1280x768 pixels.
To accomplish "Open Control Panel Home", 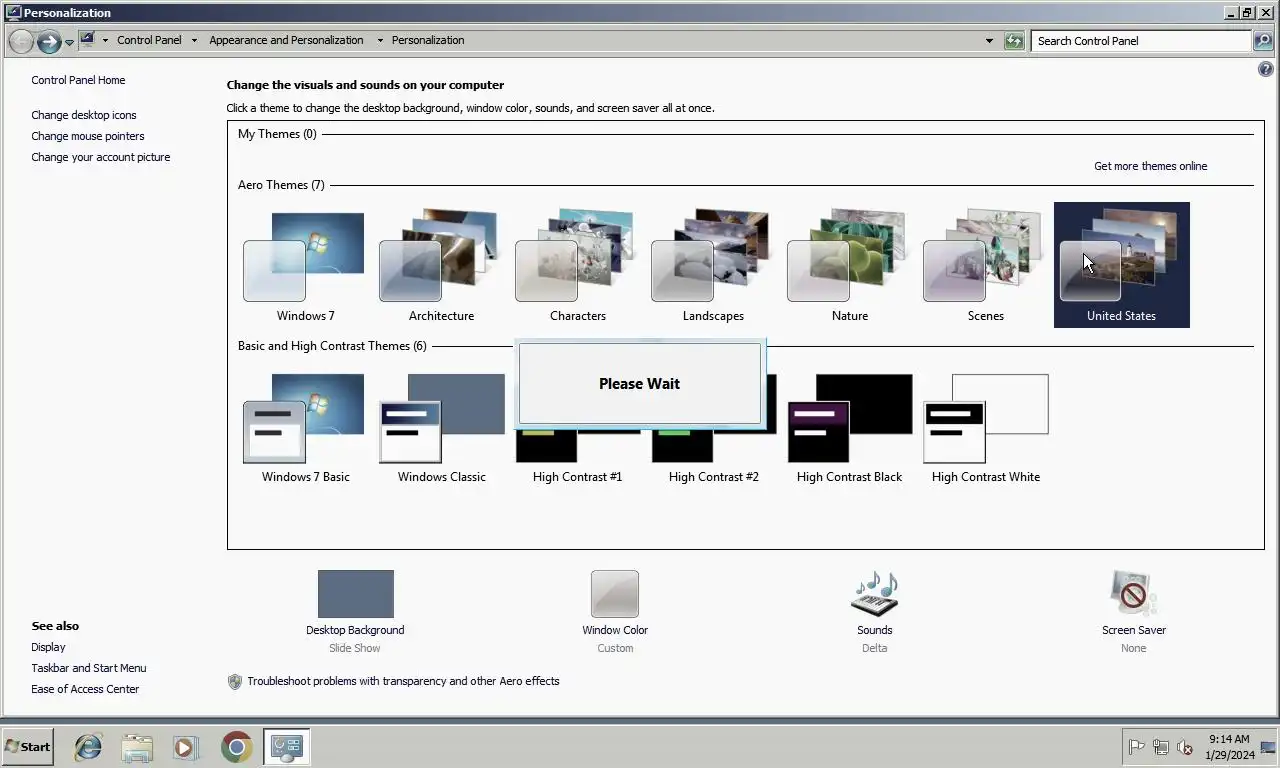I will tap(78, 80).
